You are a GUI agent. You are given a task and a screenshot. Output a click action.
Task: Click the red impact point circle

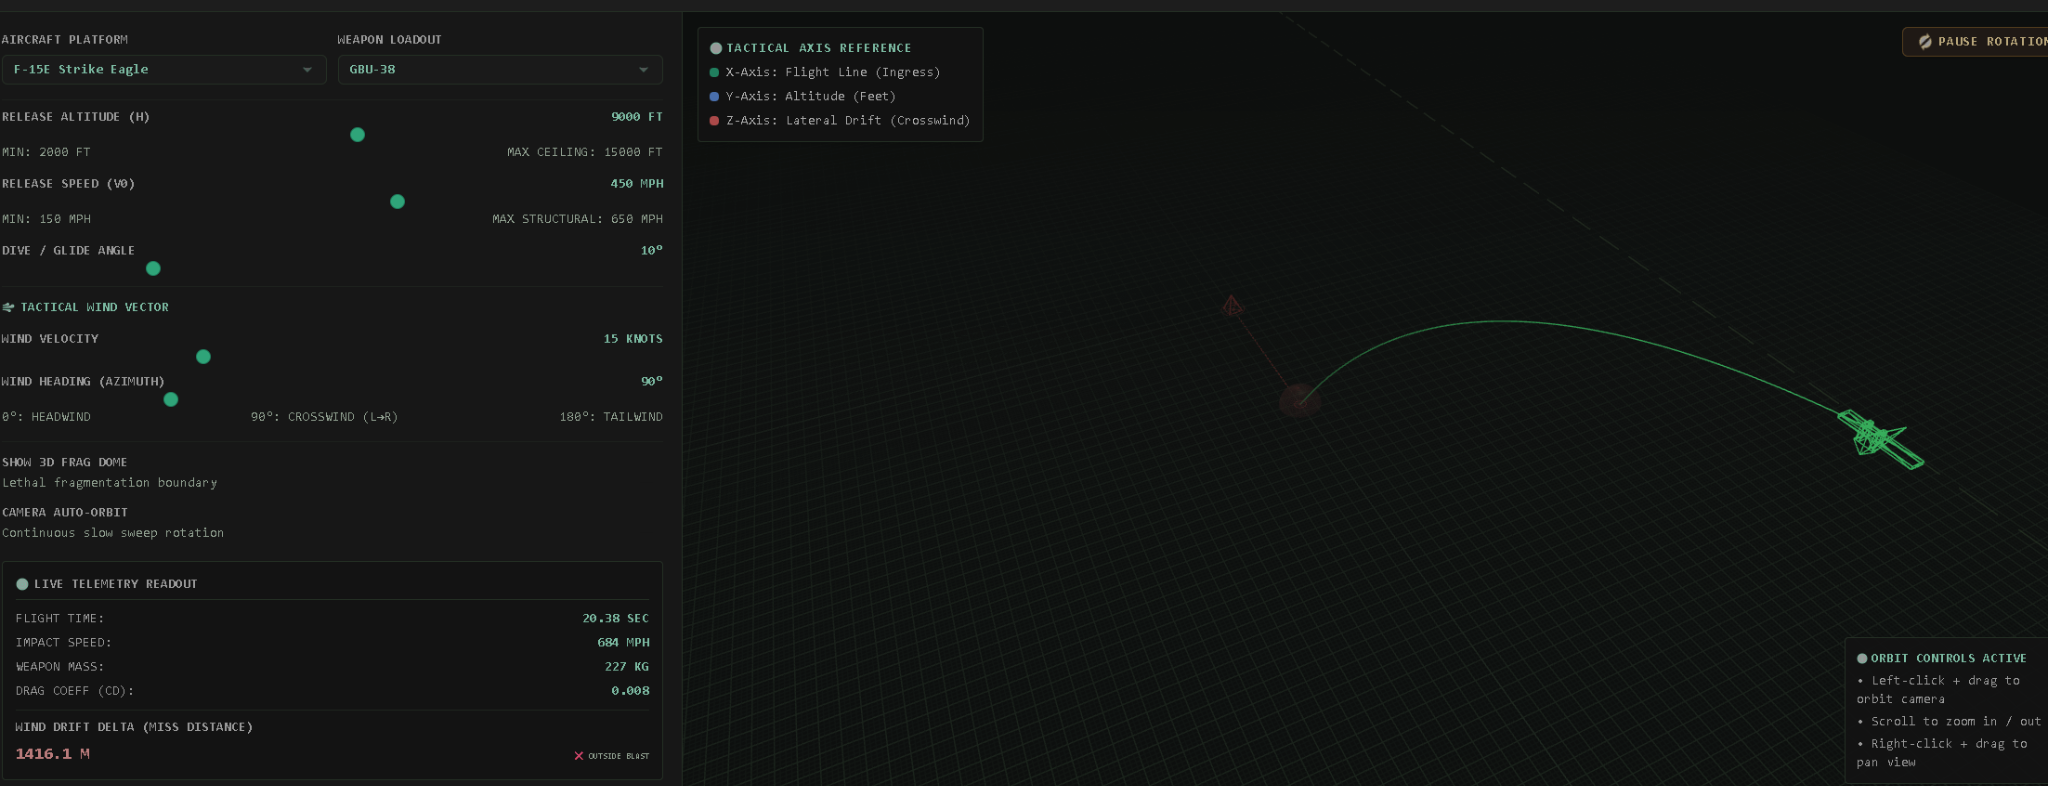(1300, 401)
